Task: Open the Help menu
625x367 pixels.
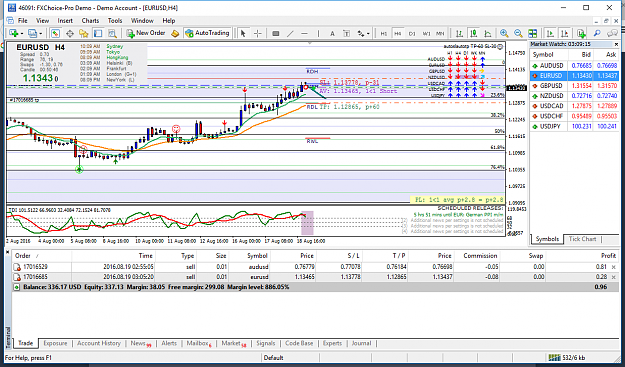Action: [169, 21]
